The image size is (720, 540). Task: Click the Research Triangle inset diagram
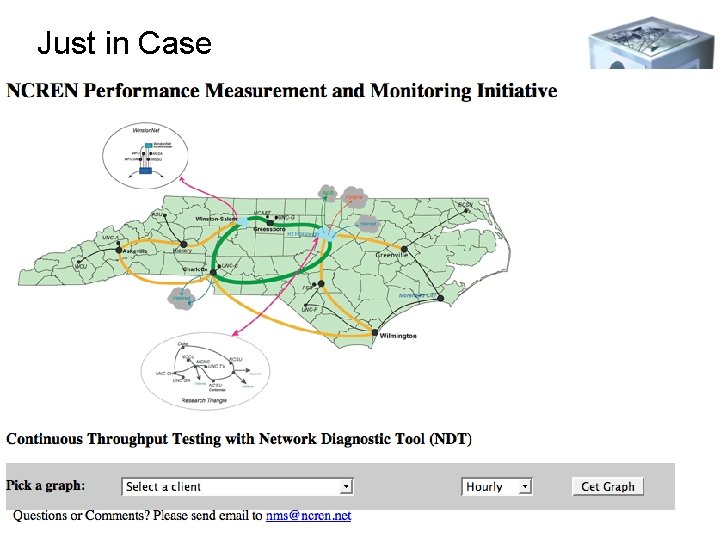point(205,372)
